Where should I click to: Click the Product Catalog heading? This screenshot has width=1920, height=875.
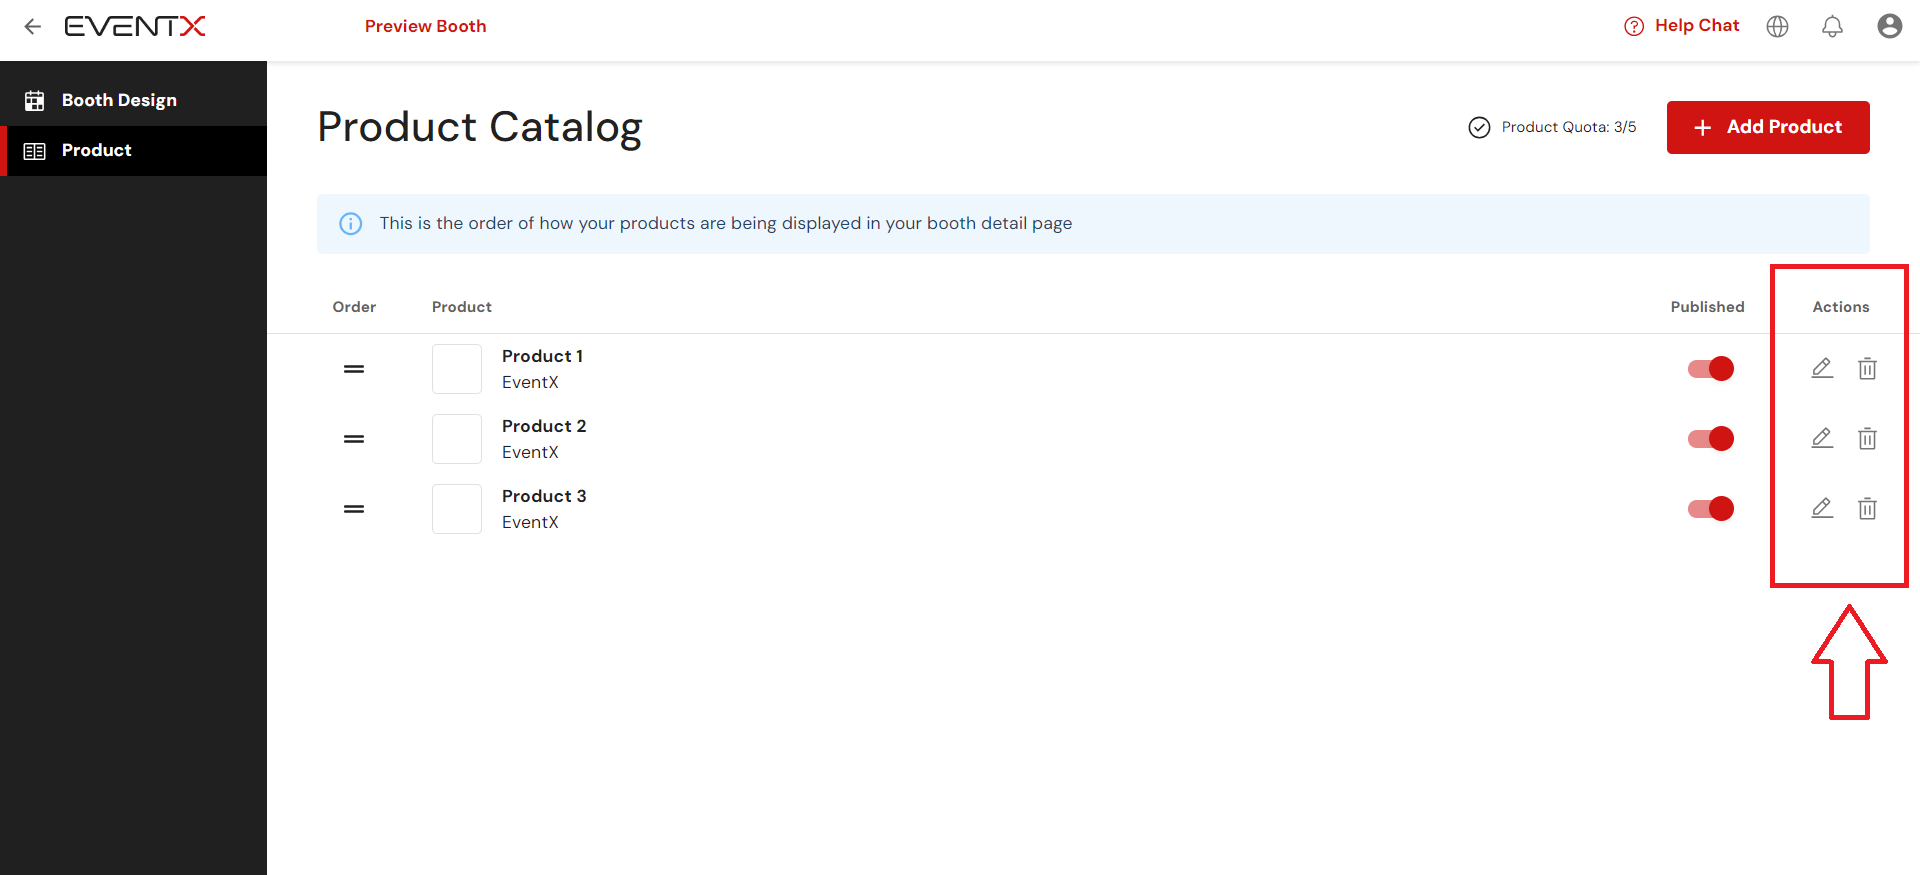[x=480, y=127]
